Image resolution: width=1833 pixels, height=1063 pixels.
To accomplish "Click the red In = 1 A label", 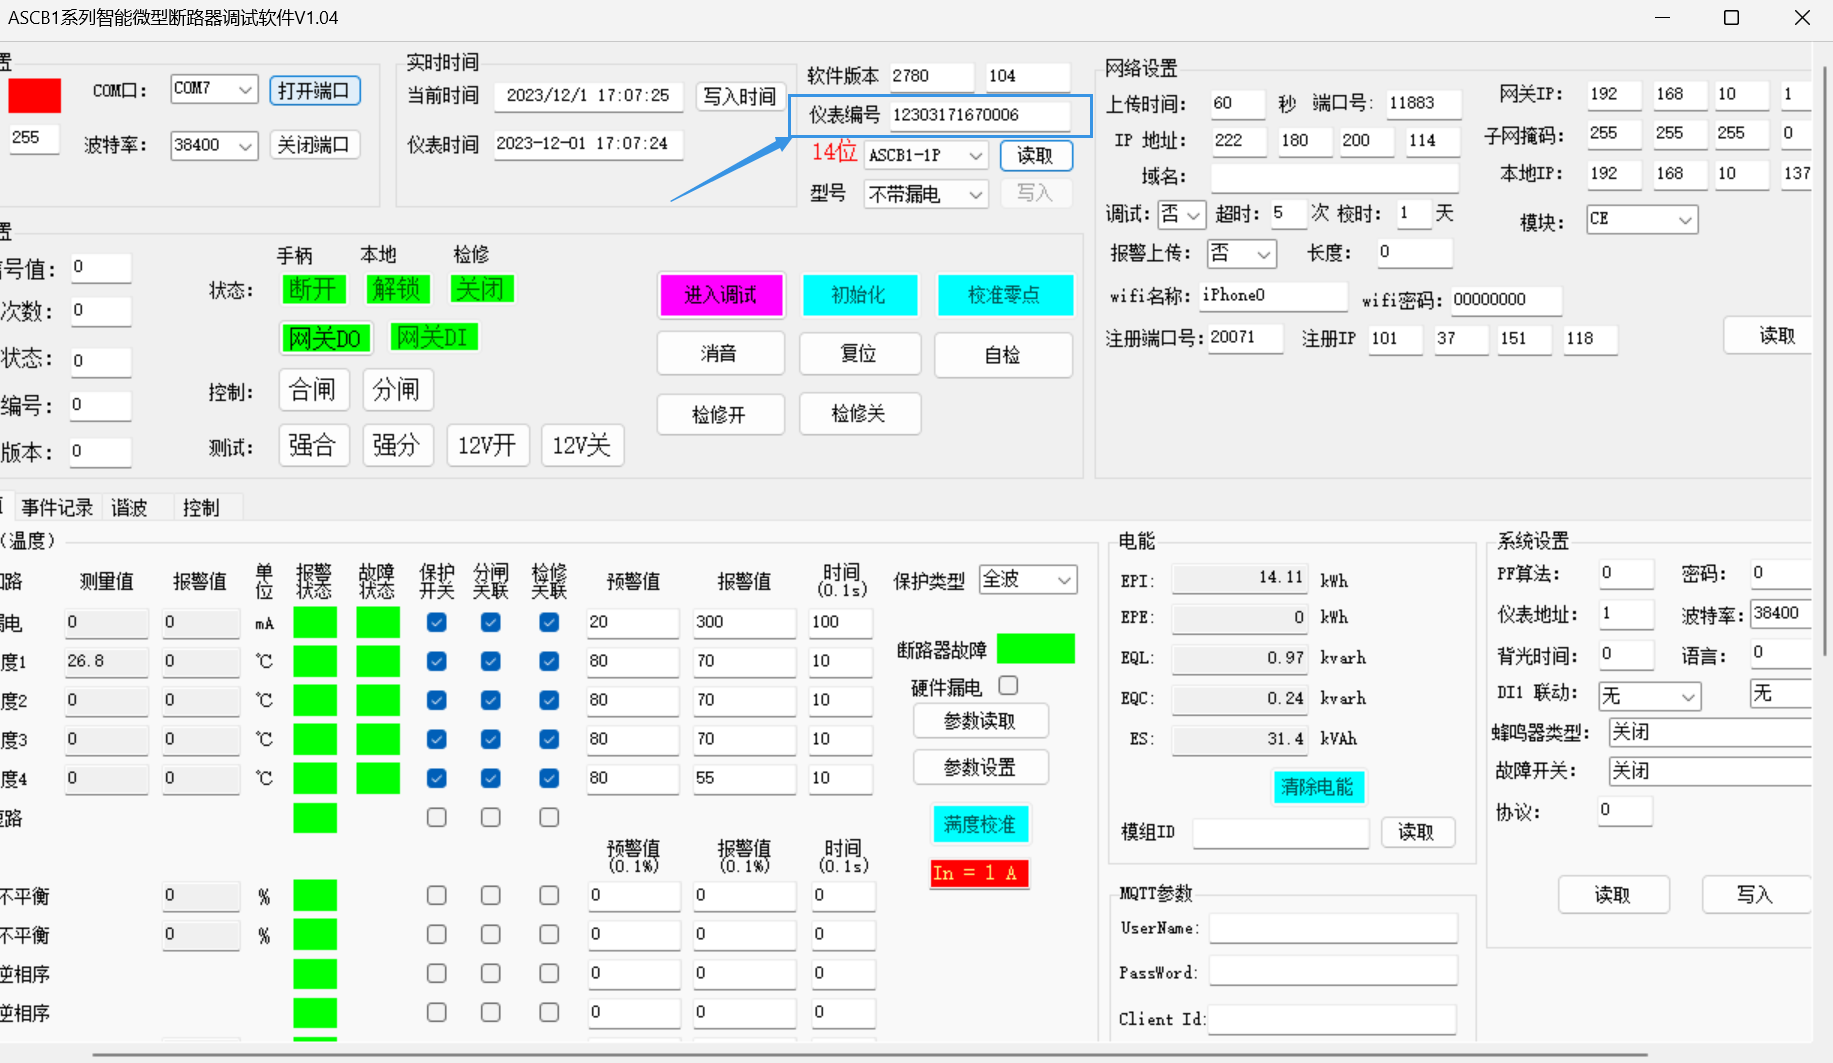I will click(979, 873).
